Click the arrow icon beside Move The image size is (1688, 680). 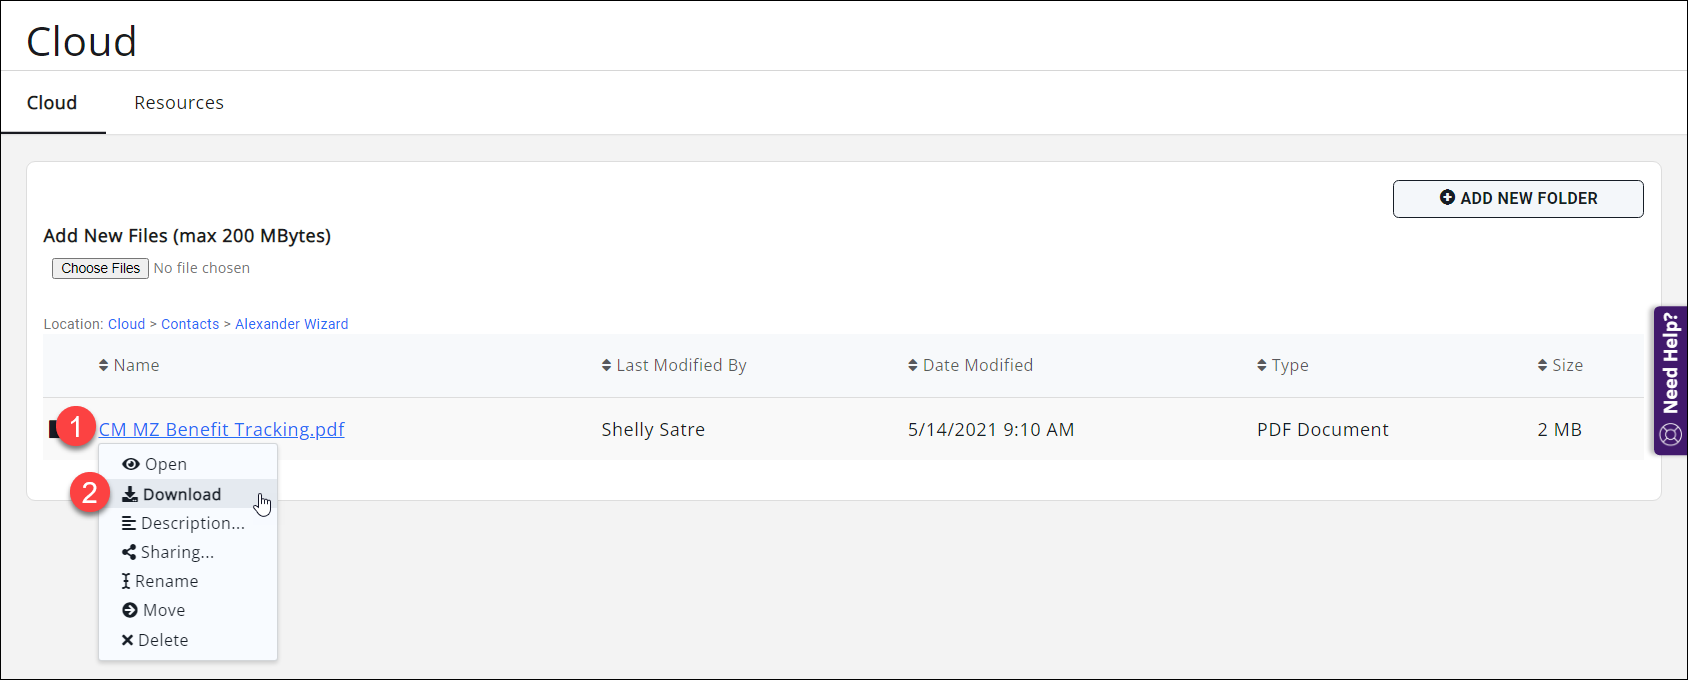[128, 610]
